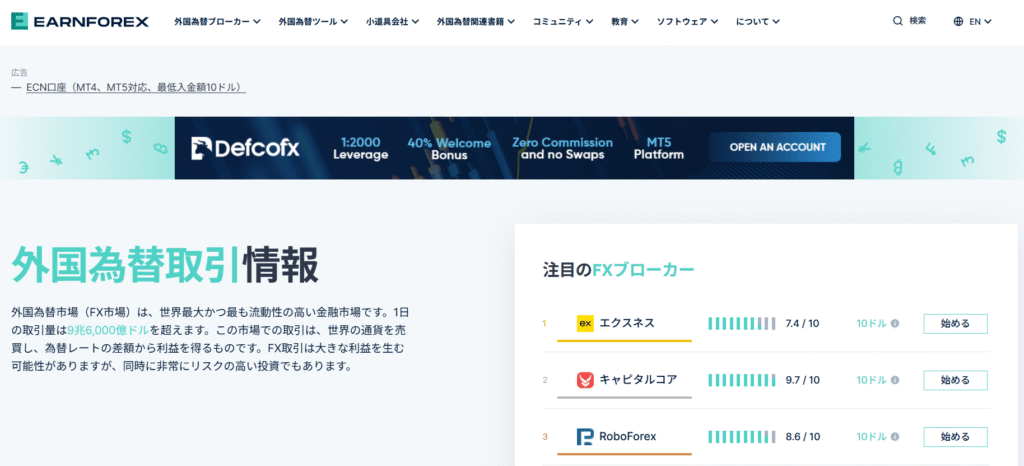This screenshot has width=1024, height=466.
Task: Click OPEN AN ACCOUNT in the Defcofx banner
Action: pyautogui.click(x=775, y=148)
